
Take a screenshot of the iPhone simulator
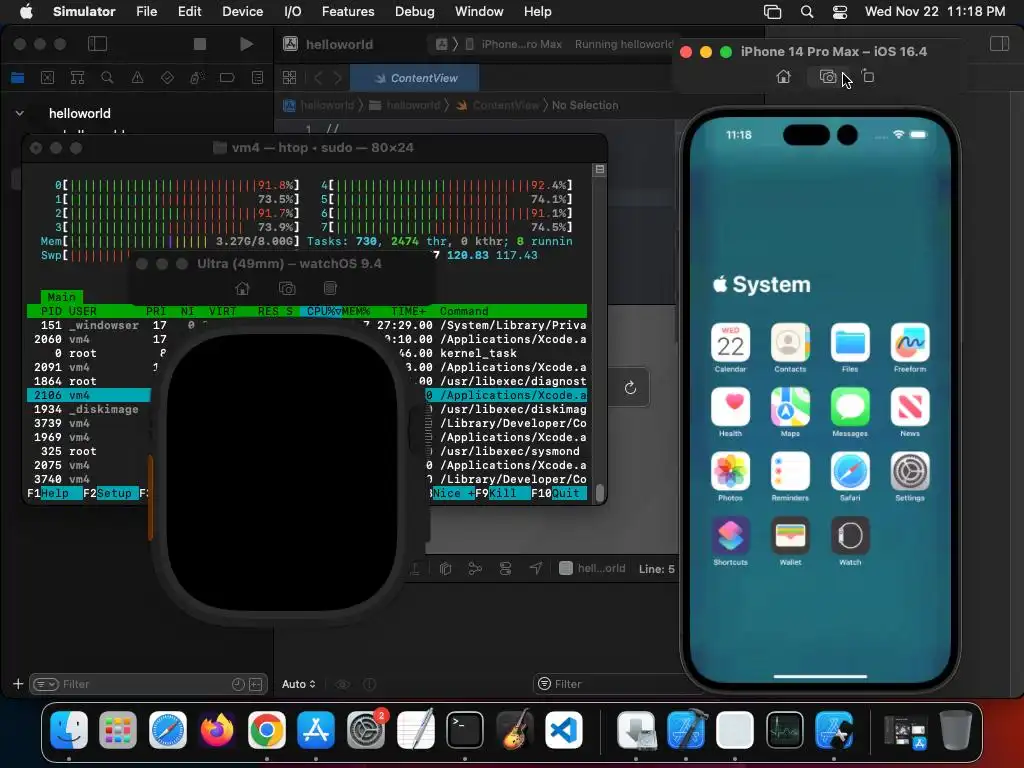[x=827, y=77]
